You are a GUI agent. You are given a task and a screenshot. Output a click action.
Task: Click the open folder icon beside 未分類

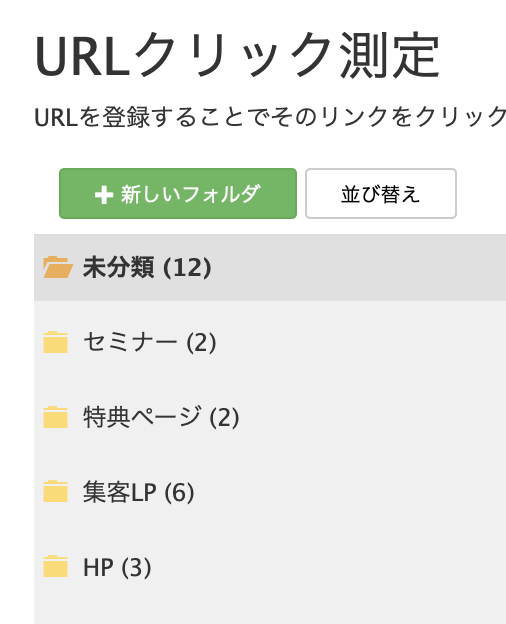pos(58,267)
